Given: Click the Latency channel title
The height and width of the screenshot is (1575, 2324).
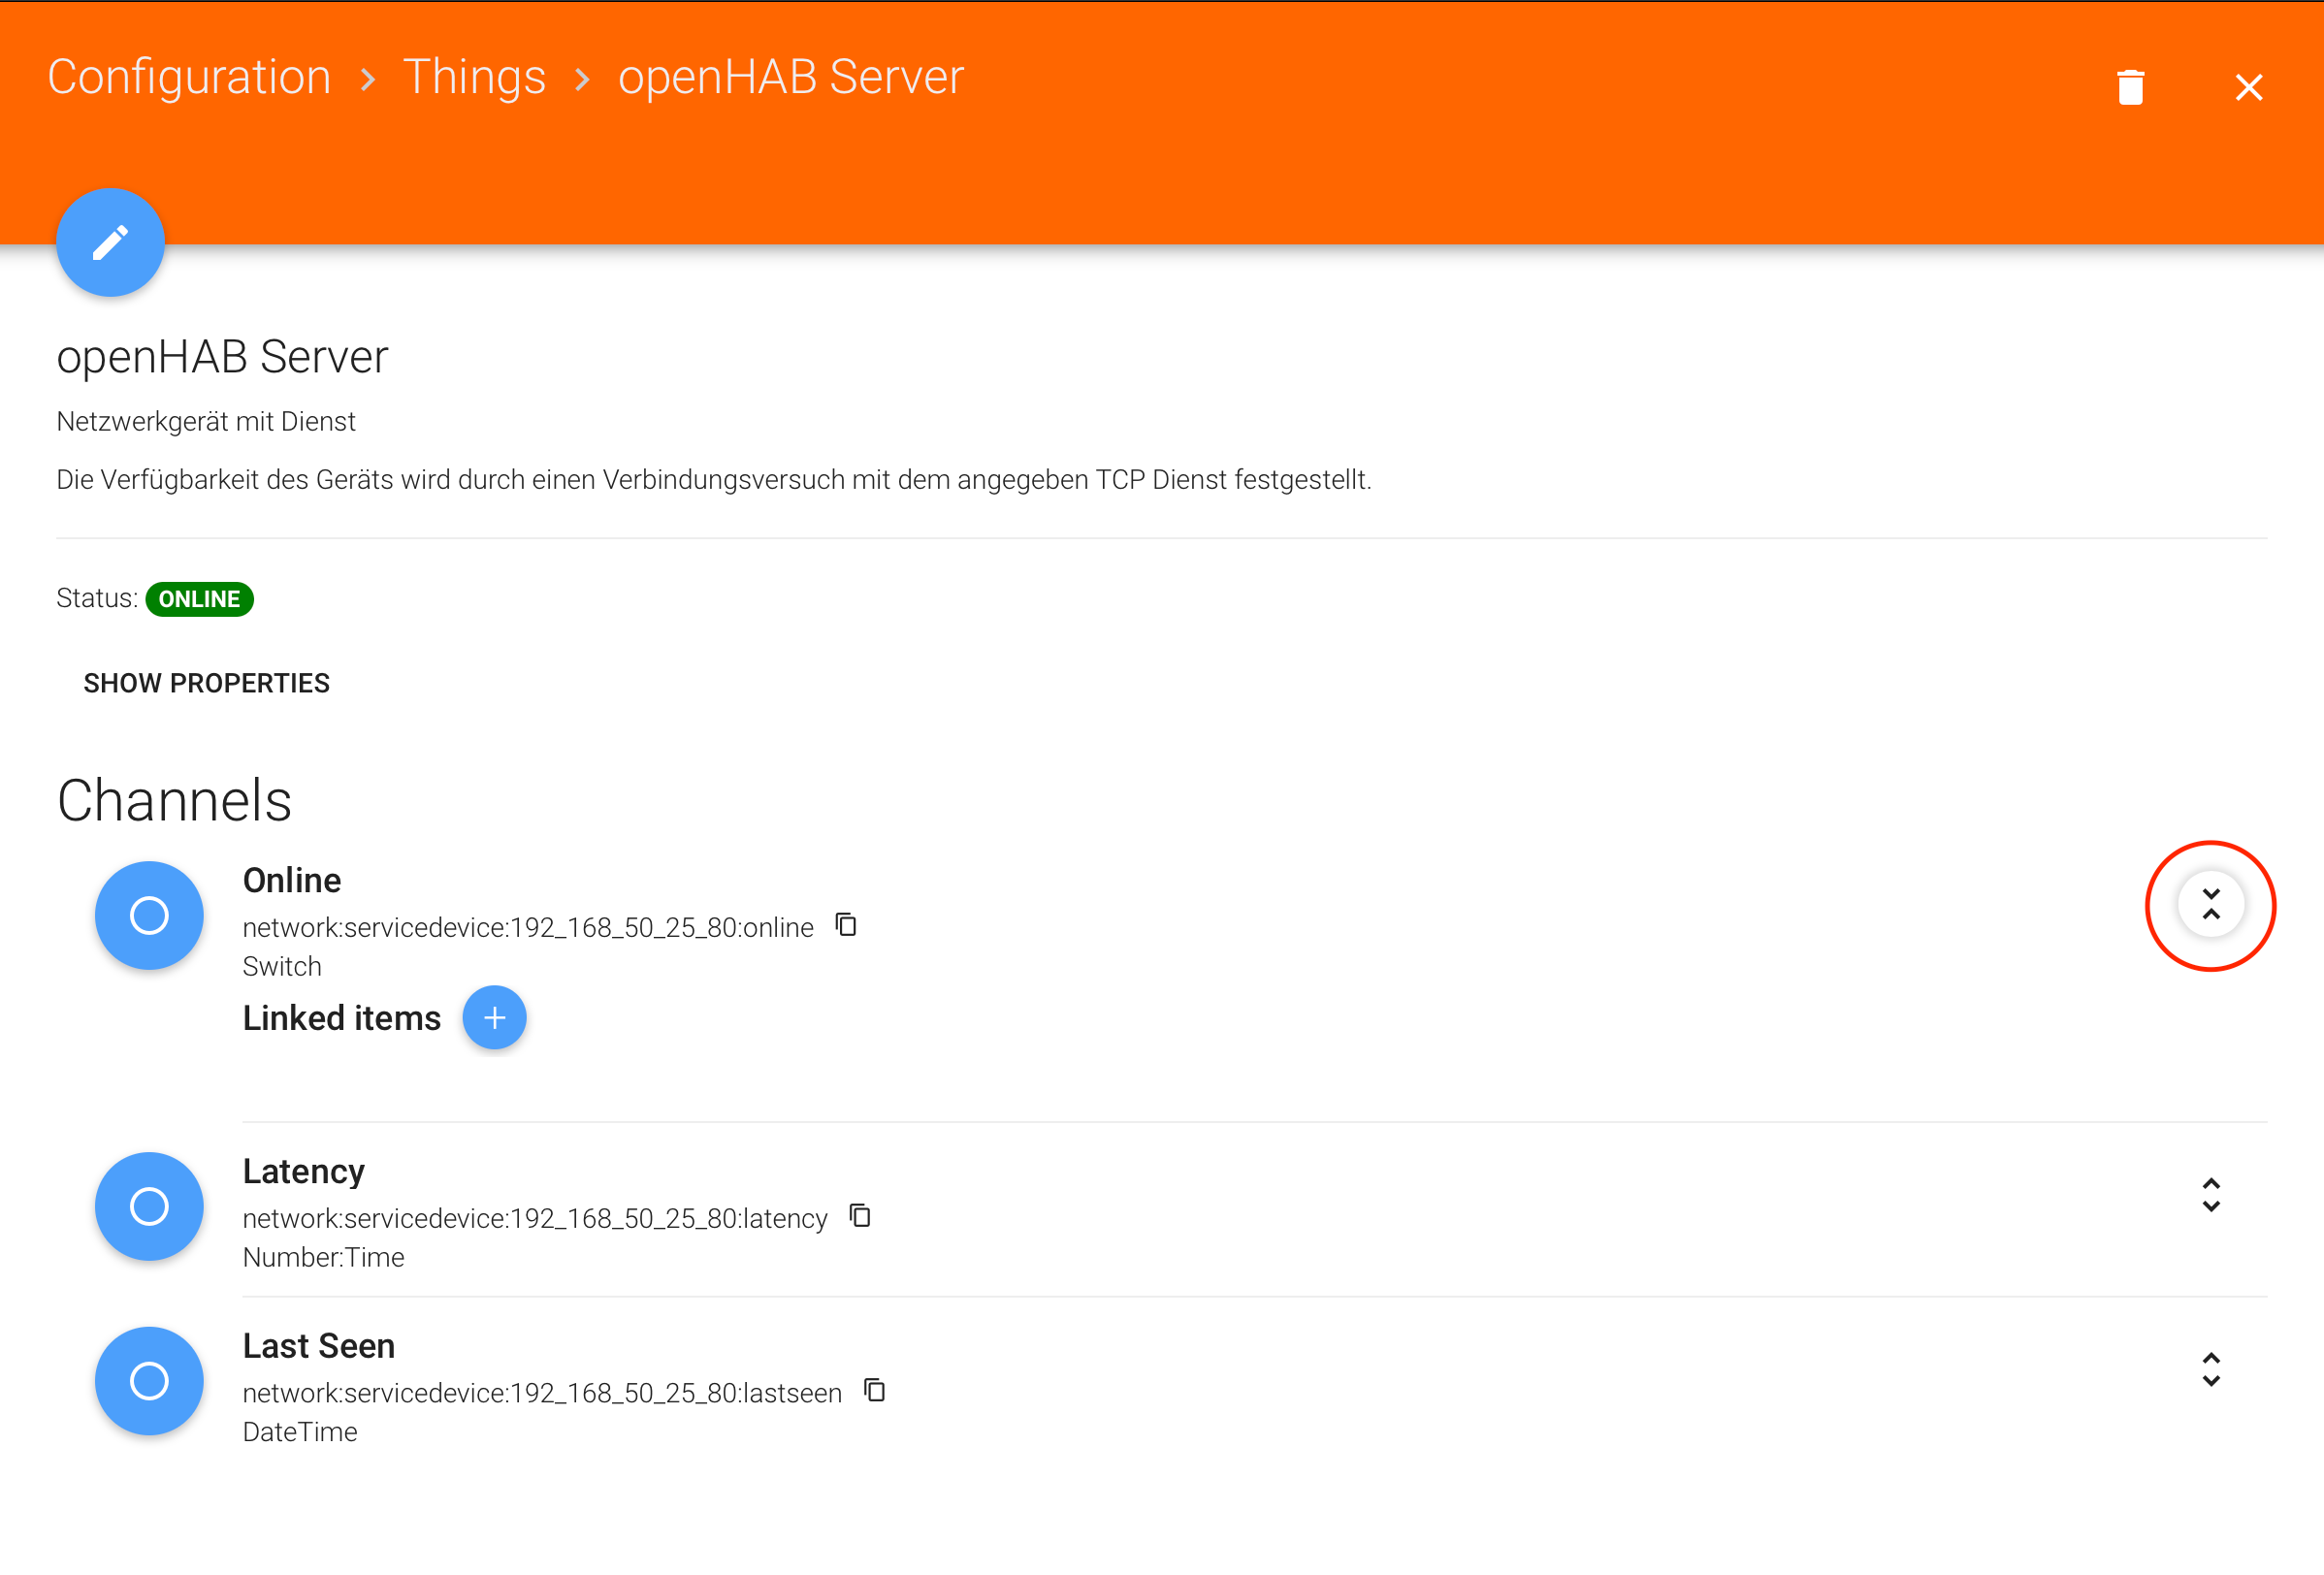Looking at the screenshot, I should pyautogui.click(x=303, y=1171).
